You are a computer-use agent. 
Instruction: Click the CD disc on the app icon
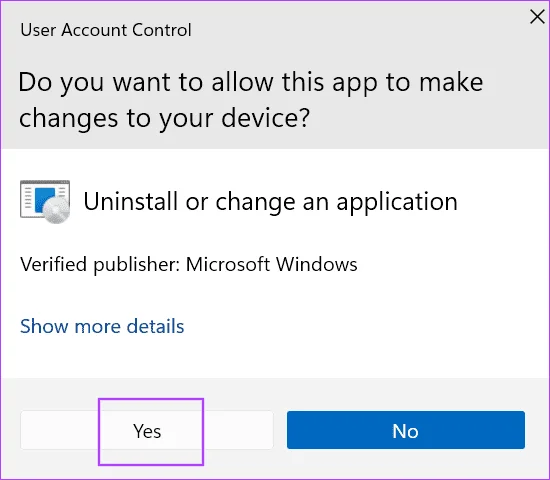click(x=57, y=210)
